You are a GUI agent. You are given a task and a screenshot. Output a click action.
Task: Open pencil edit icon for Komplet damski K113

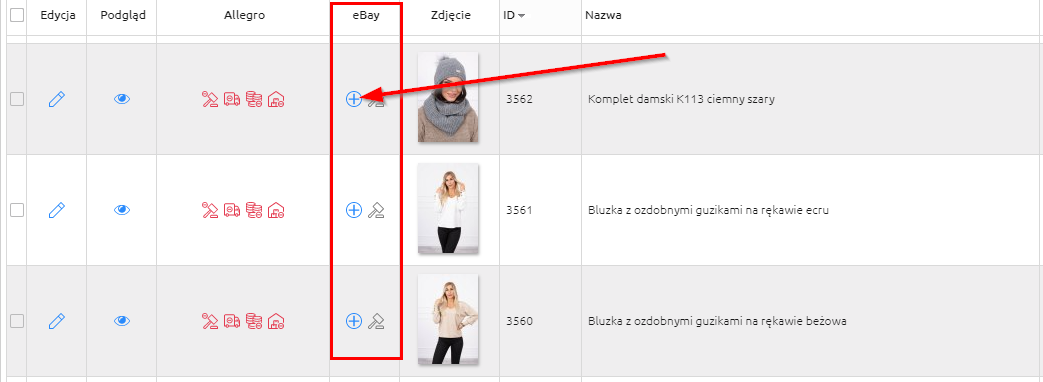pyautogui.click(x=57, y=99)
